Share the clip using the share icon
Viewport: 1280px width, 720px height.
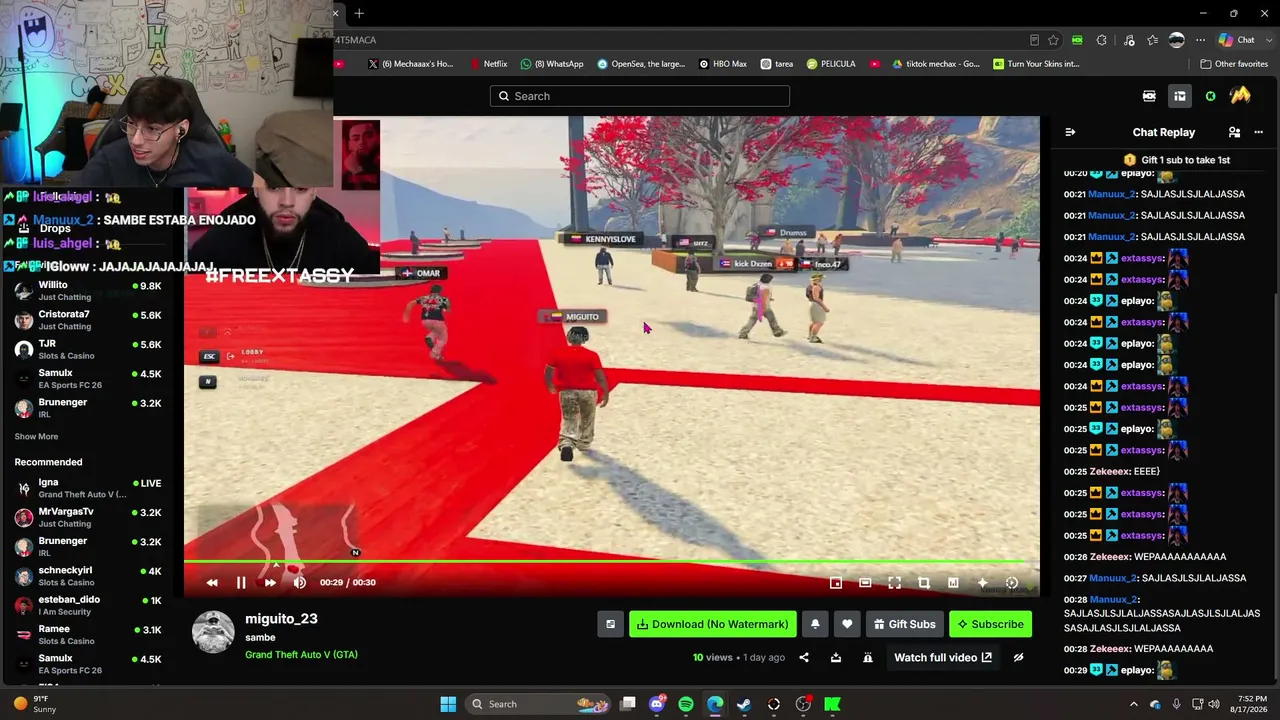click(804, 657)
